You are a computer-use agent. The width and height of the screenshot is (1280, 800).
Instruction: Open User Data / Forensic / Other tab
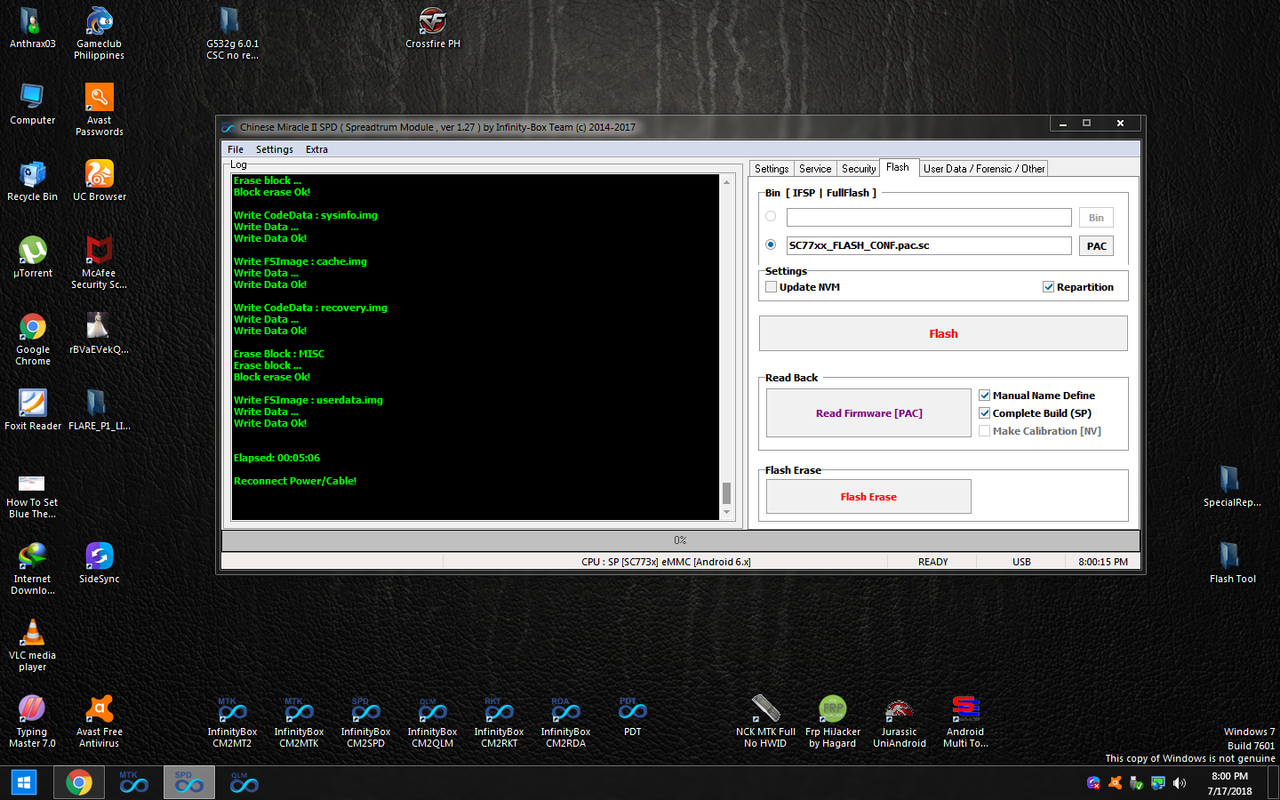click(983, 169)
